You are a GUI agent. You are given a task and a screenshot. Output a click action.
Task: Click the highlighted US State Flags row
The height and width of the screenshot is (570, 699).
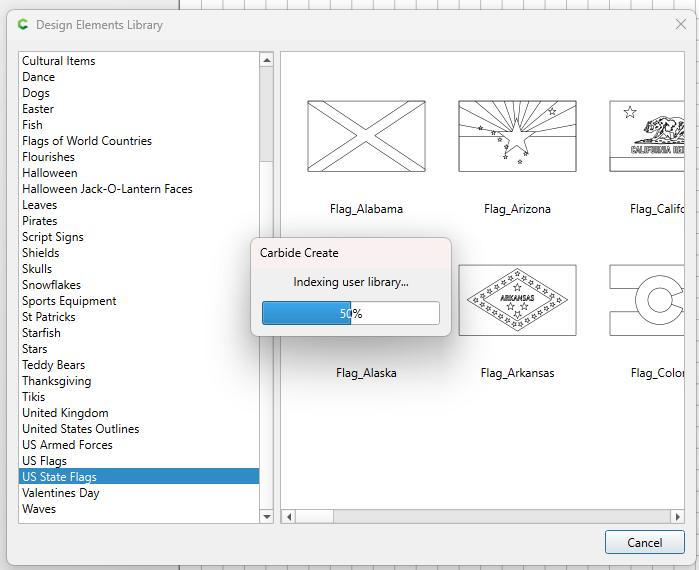(x=139, y=476)
